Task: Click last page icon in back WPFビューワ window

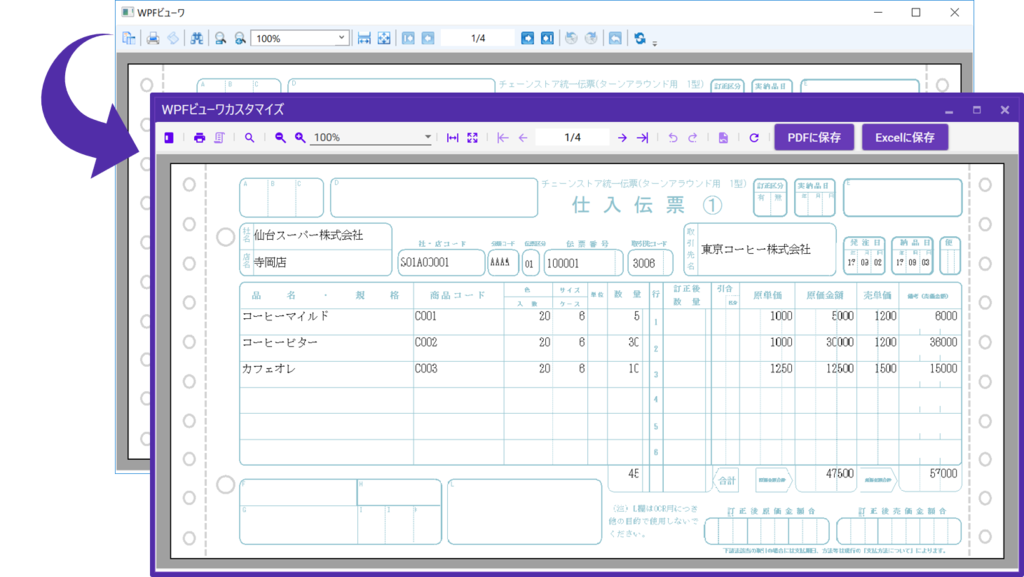Action: [547, 39]
